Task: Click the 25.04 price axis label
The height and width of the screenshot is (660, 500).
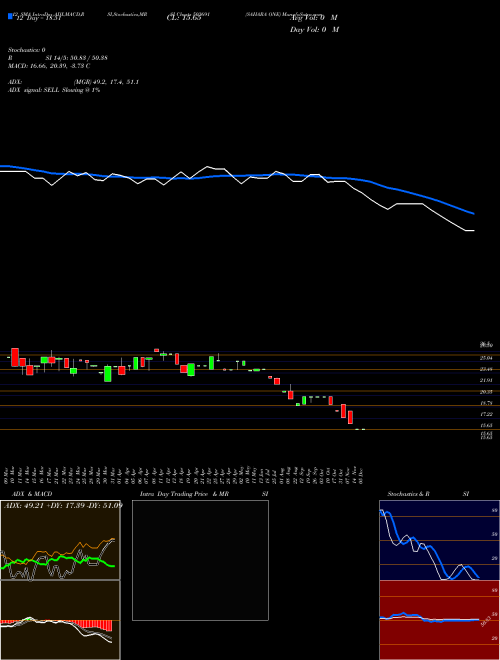Action: point(487,358)
